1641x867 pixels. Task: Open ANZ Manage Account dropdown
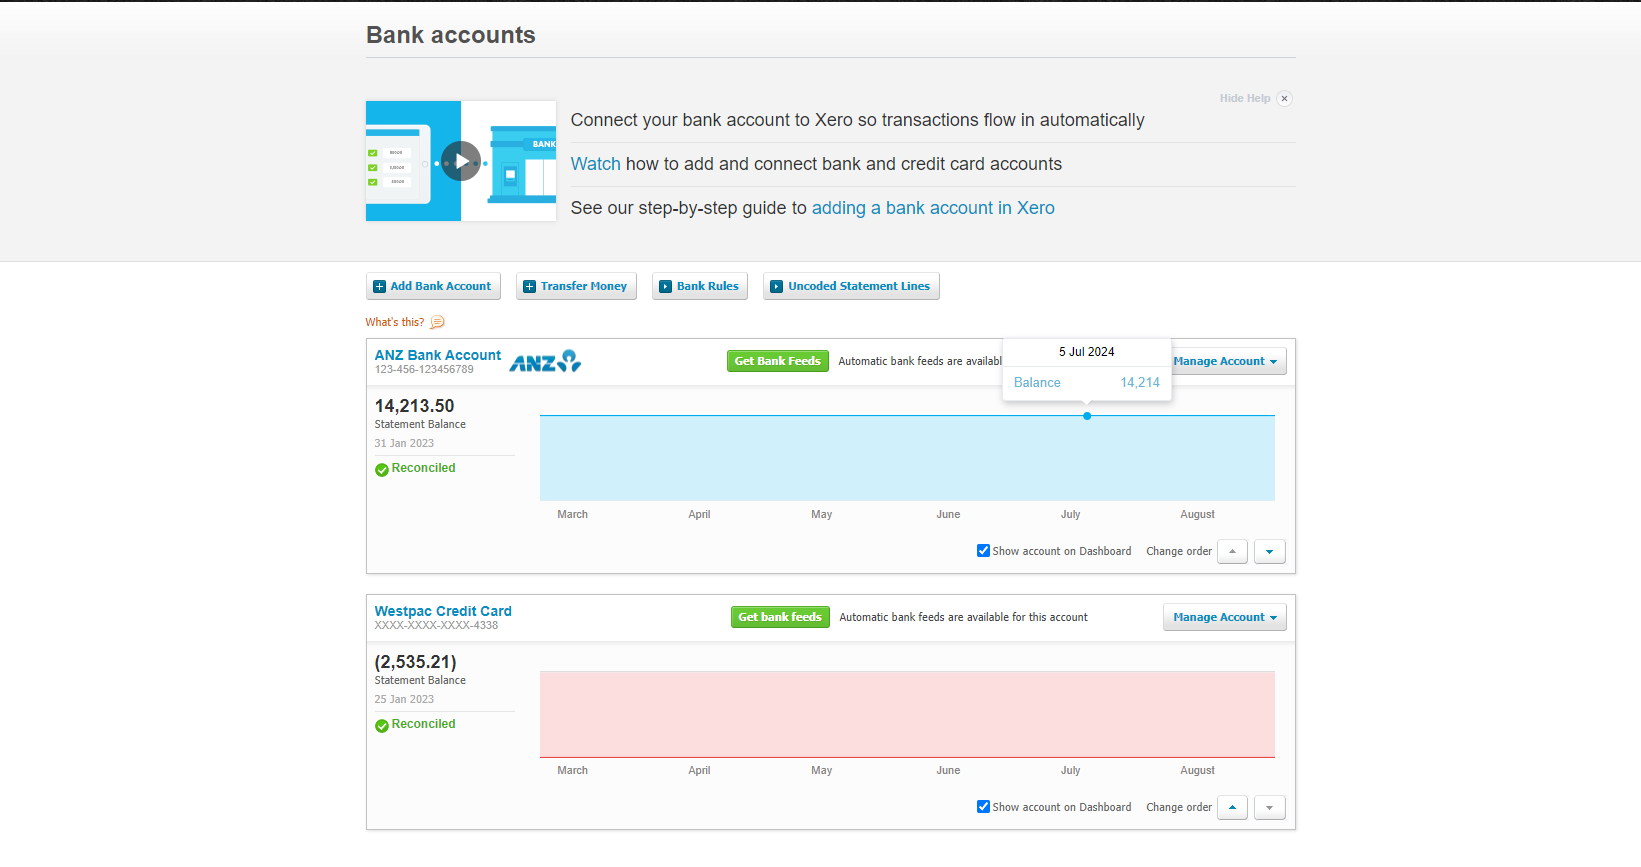point(1226,361)
